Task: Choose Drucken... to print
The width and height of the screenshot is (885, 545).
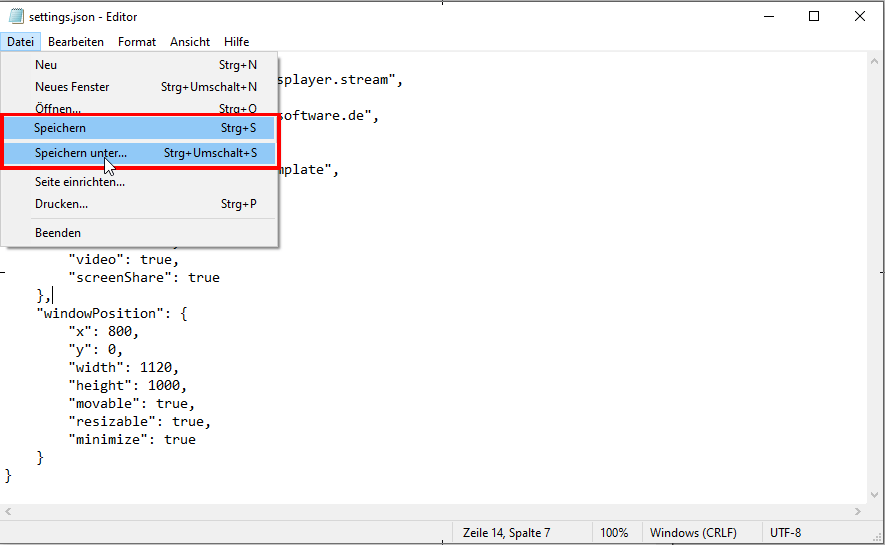Action: click(x=61, y=204)
